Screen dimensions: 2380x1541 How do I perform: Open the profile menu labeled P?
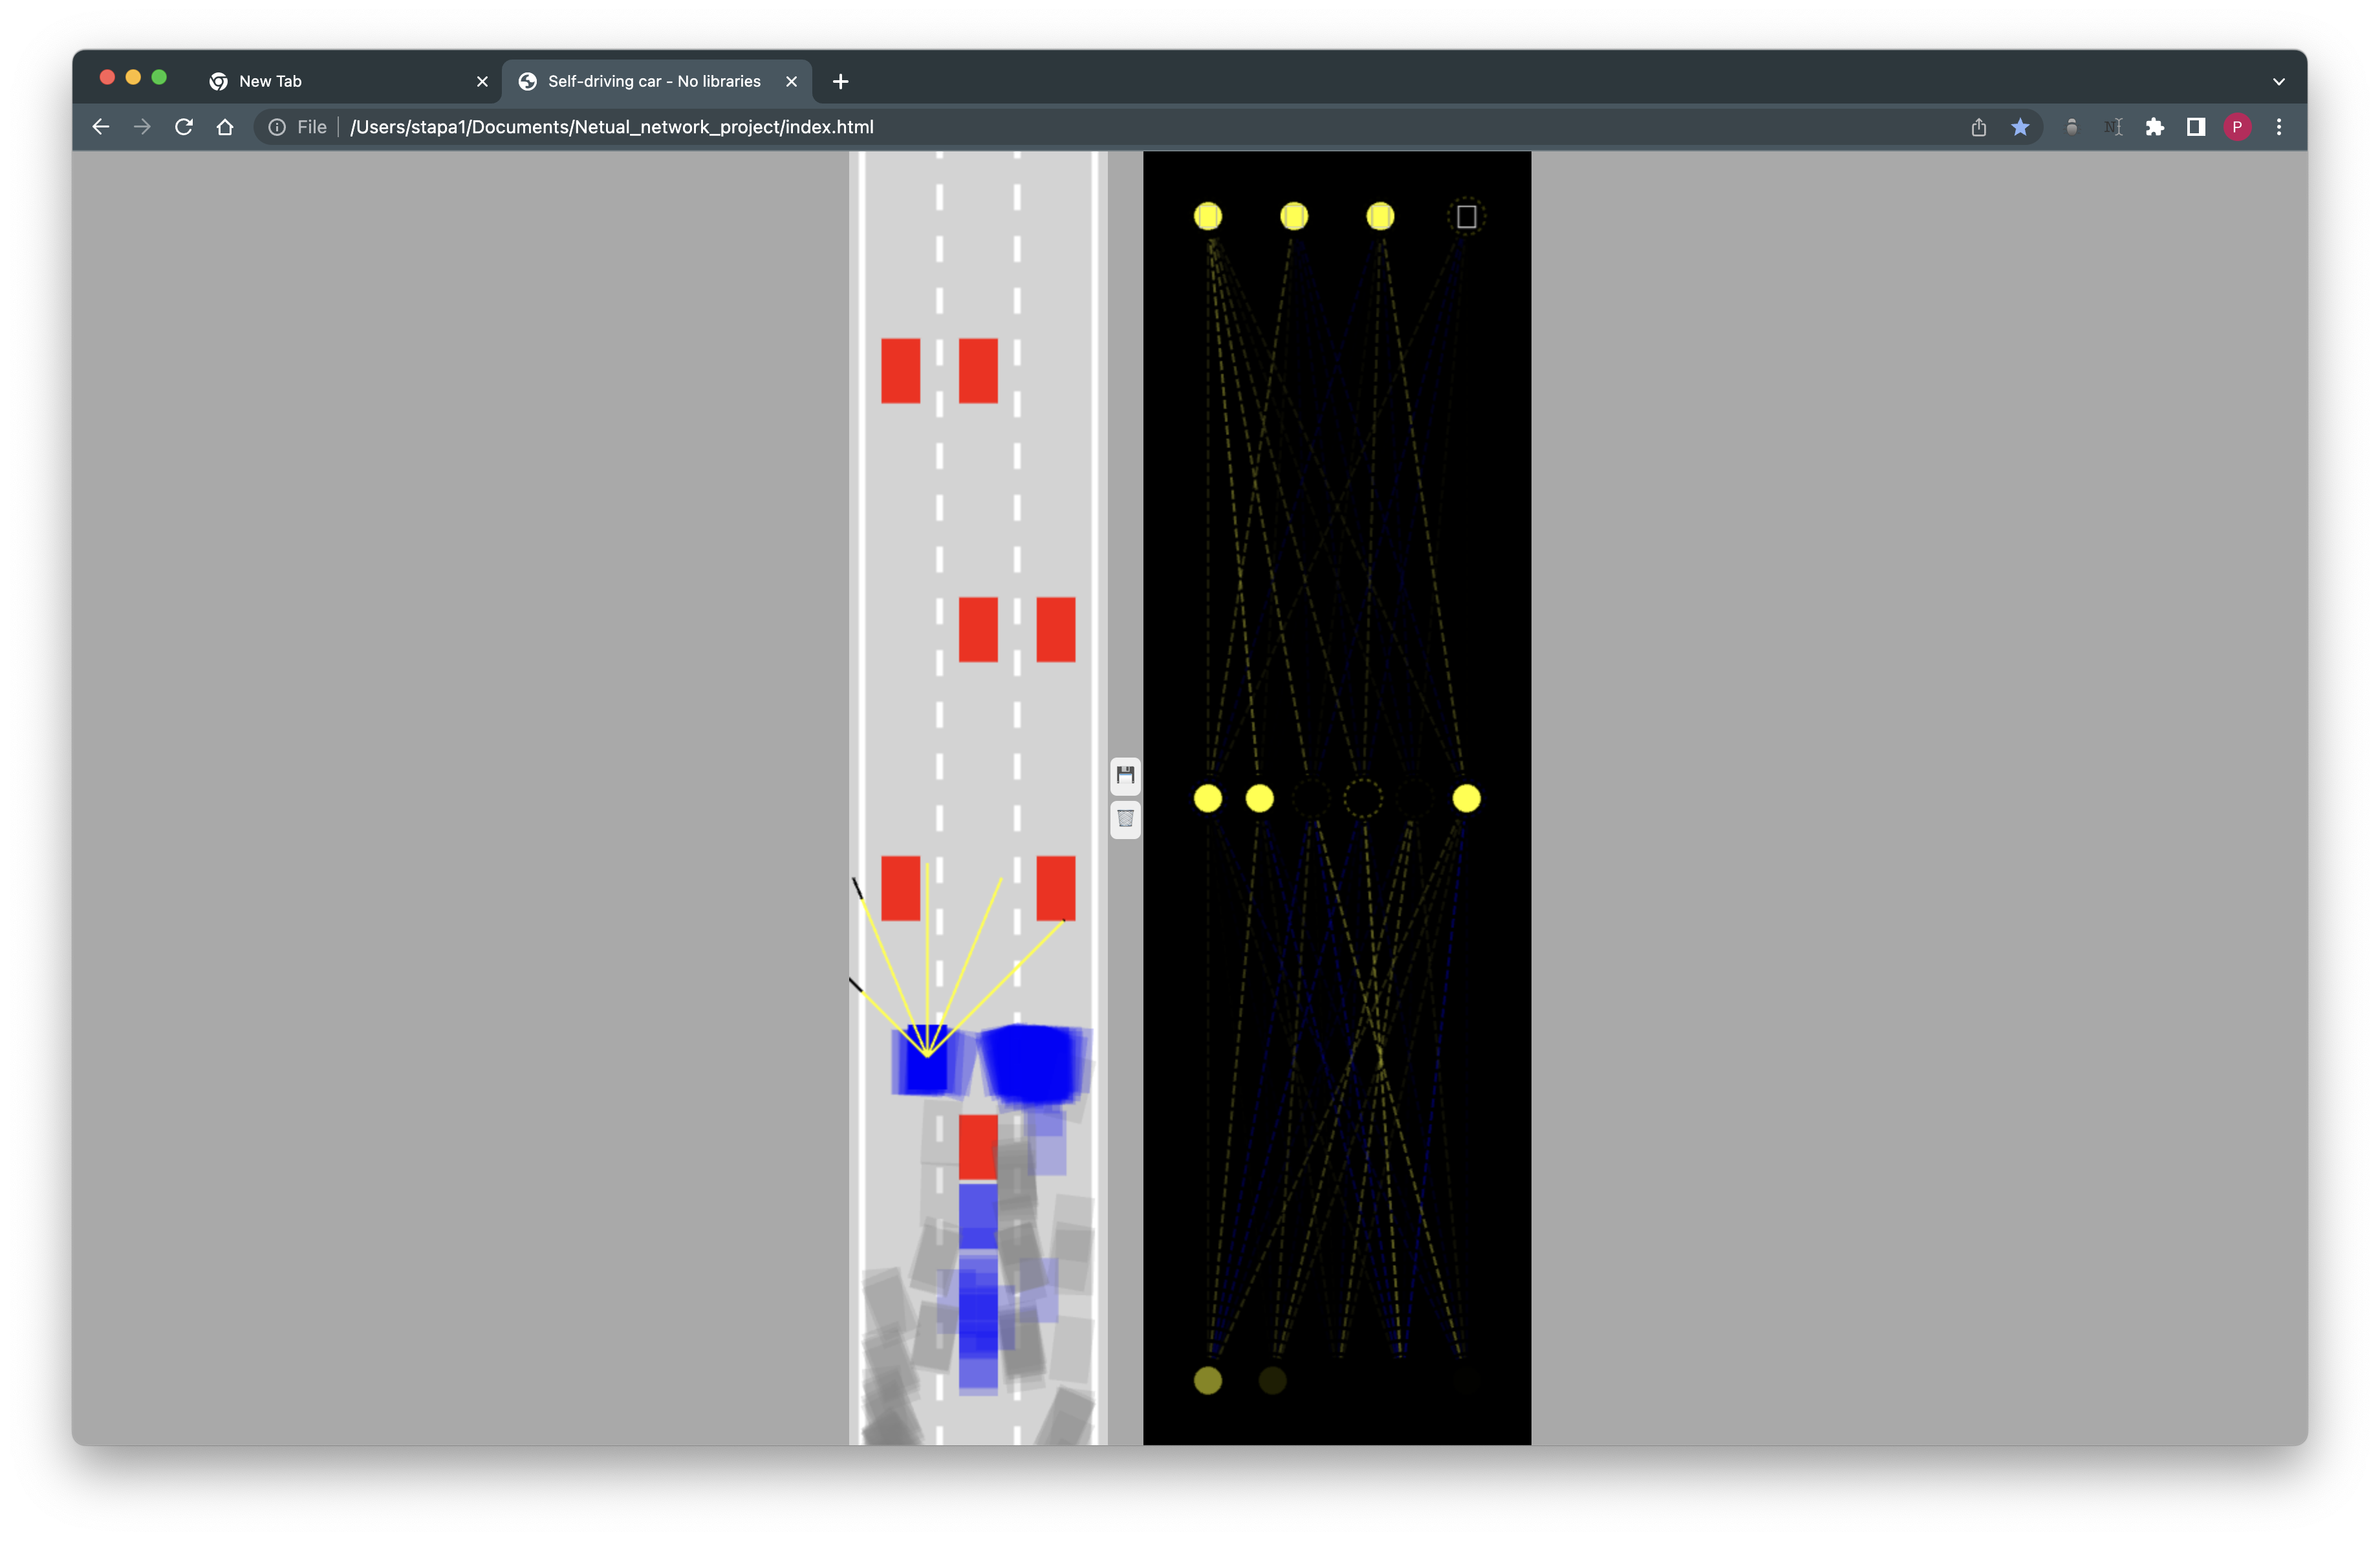coord(2237,127)
